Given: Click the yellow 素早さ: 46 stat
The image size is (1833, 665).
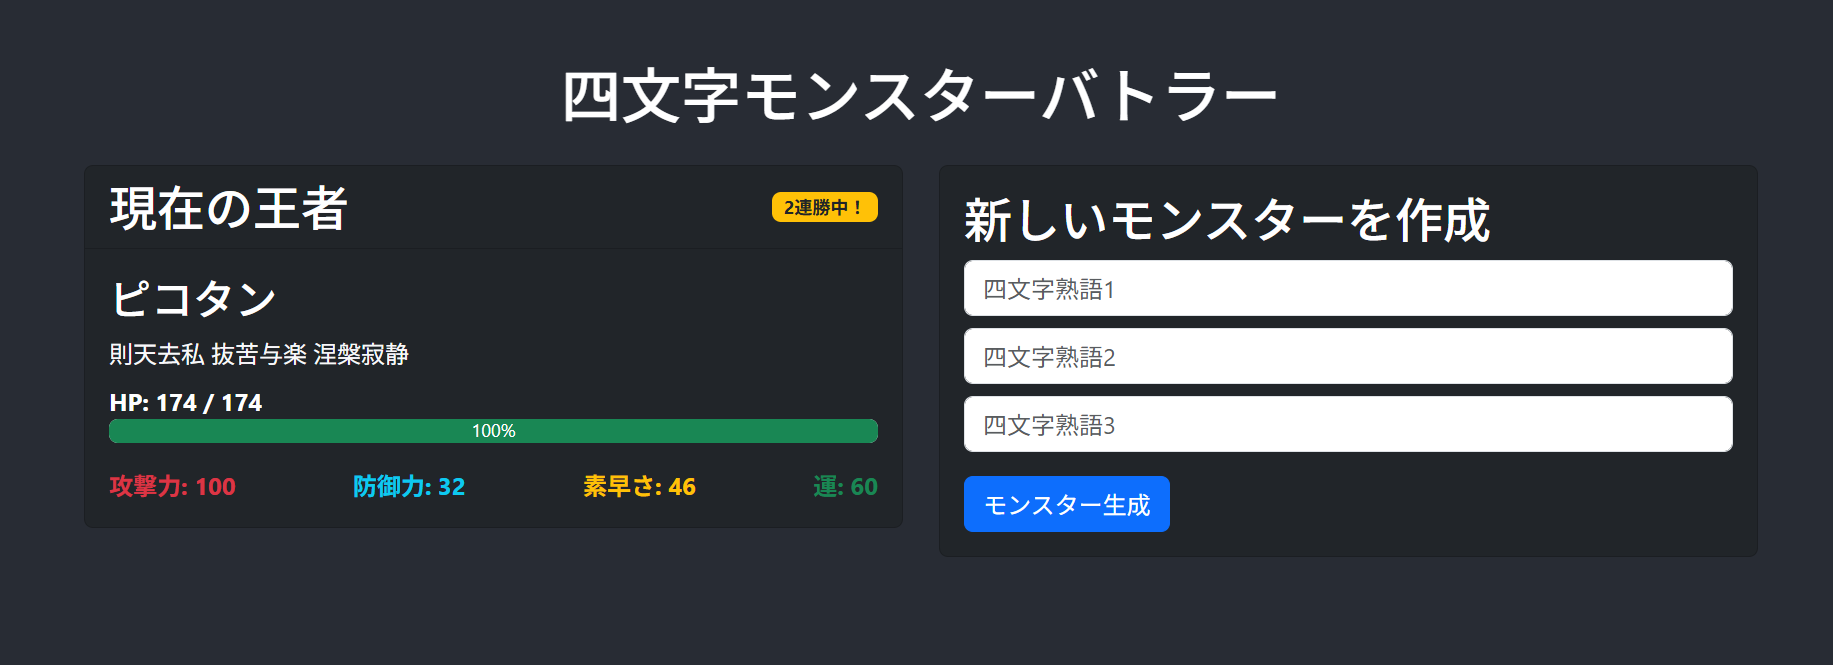Looking at the screenshot, I should click(639, 487).
